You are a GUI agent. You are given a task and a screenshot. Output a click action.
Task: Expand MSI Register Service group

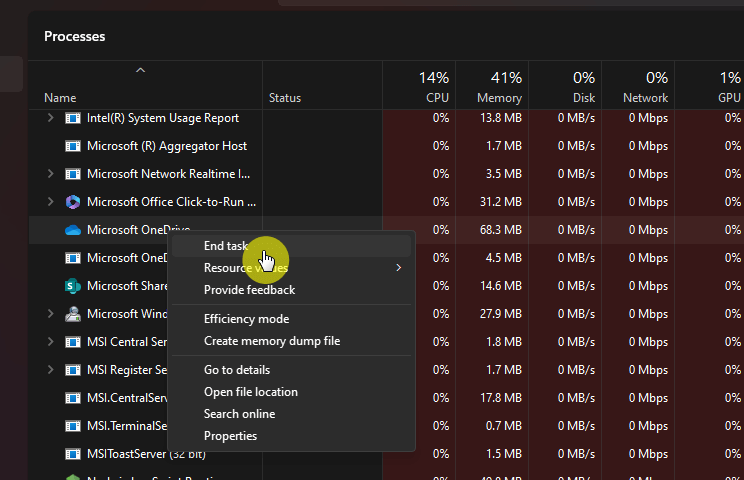(50, 369)
